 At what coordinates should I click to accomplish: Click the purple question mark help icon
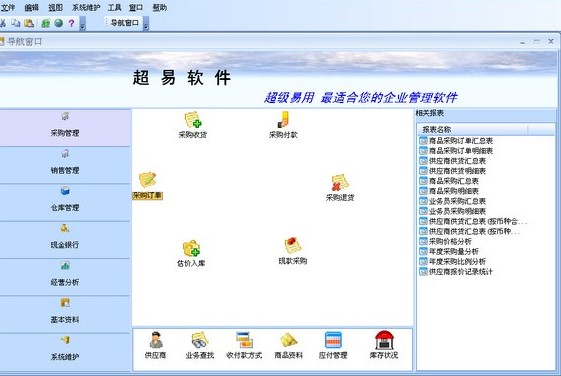tap(72, 23)
